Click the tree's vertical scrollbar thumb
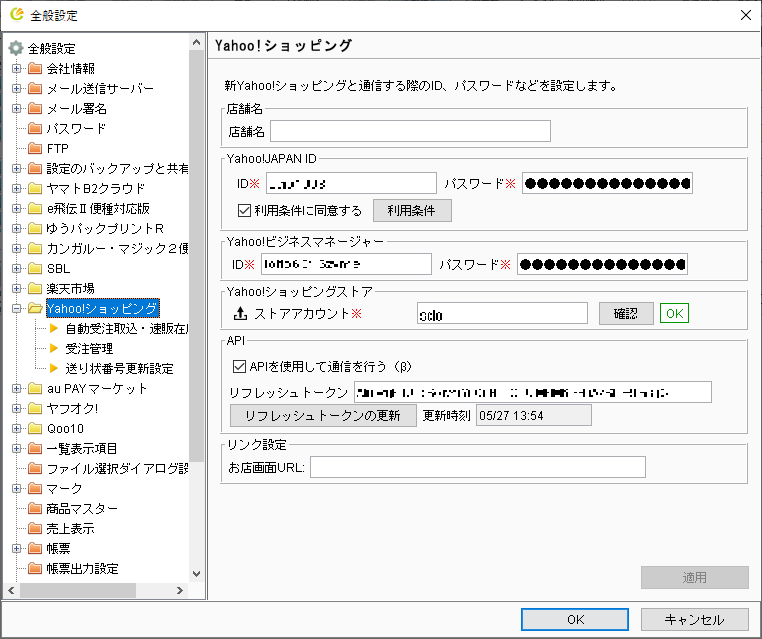The width and height of the screenshot is (762, 639). pos(196,256)
